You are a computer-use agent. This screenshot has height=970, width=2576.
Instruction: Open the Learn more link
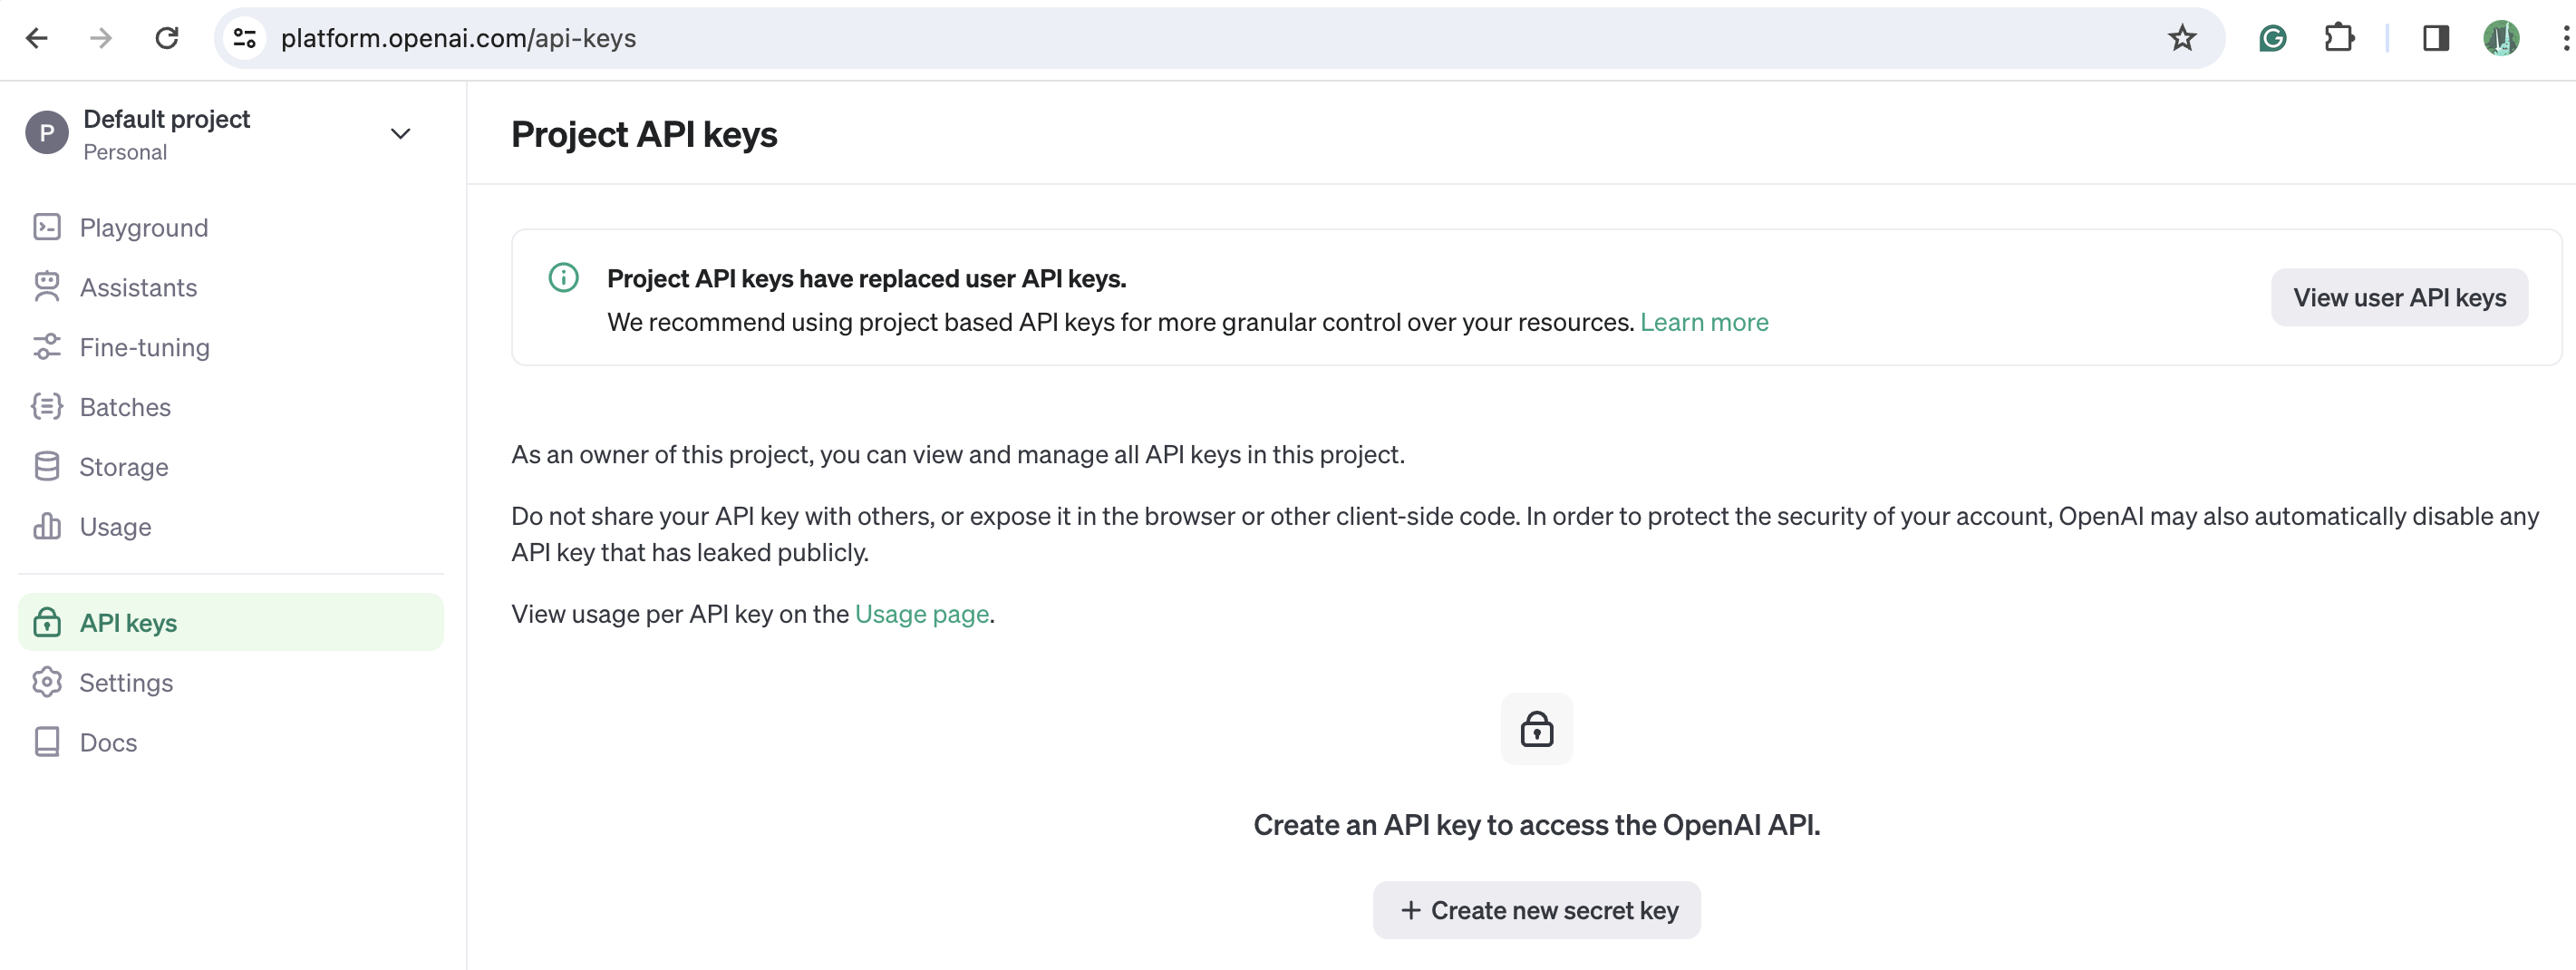[x=1704, y=322]
